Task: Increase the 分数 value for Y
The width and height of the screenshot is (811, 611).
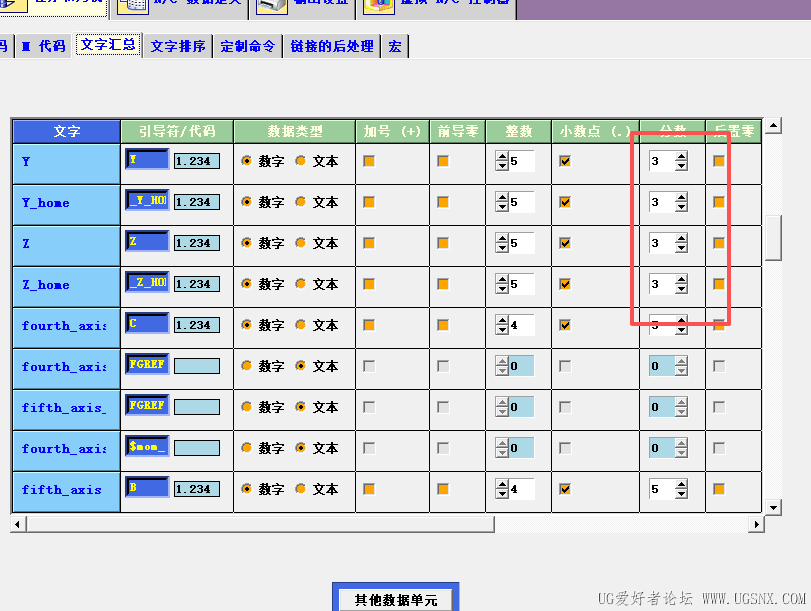Action: pos(681,156)
